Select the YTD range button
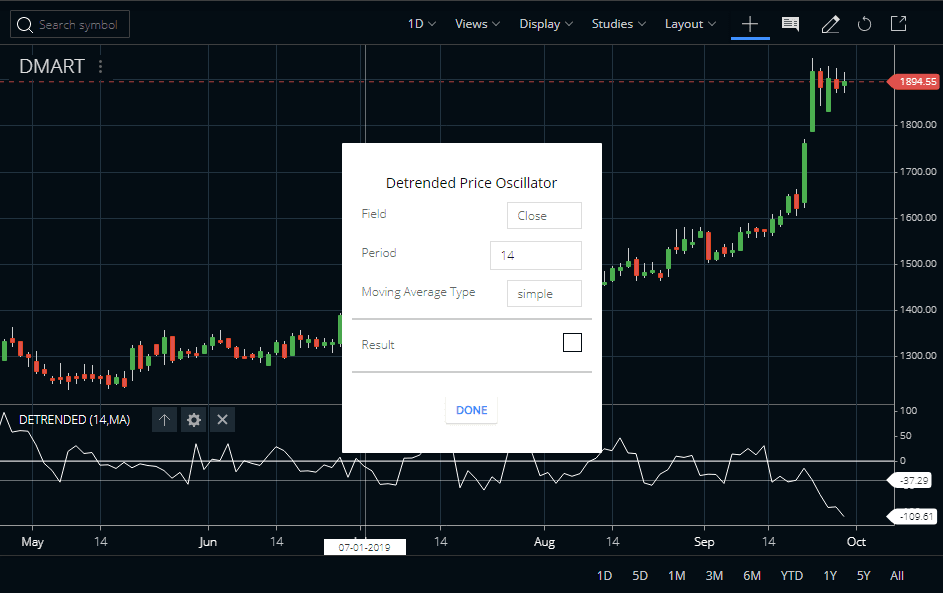The image size is (943, 593). tap(791, 576)
